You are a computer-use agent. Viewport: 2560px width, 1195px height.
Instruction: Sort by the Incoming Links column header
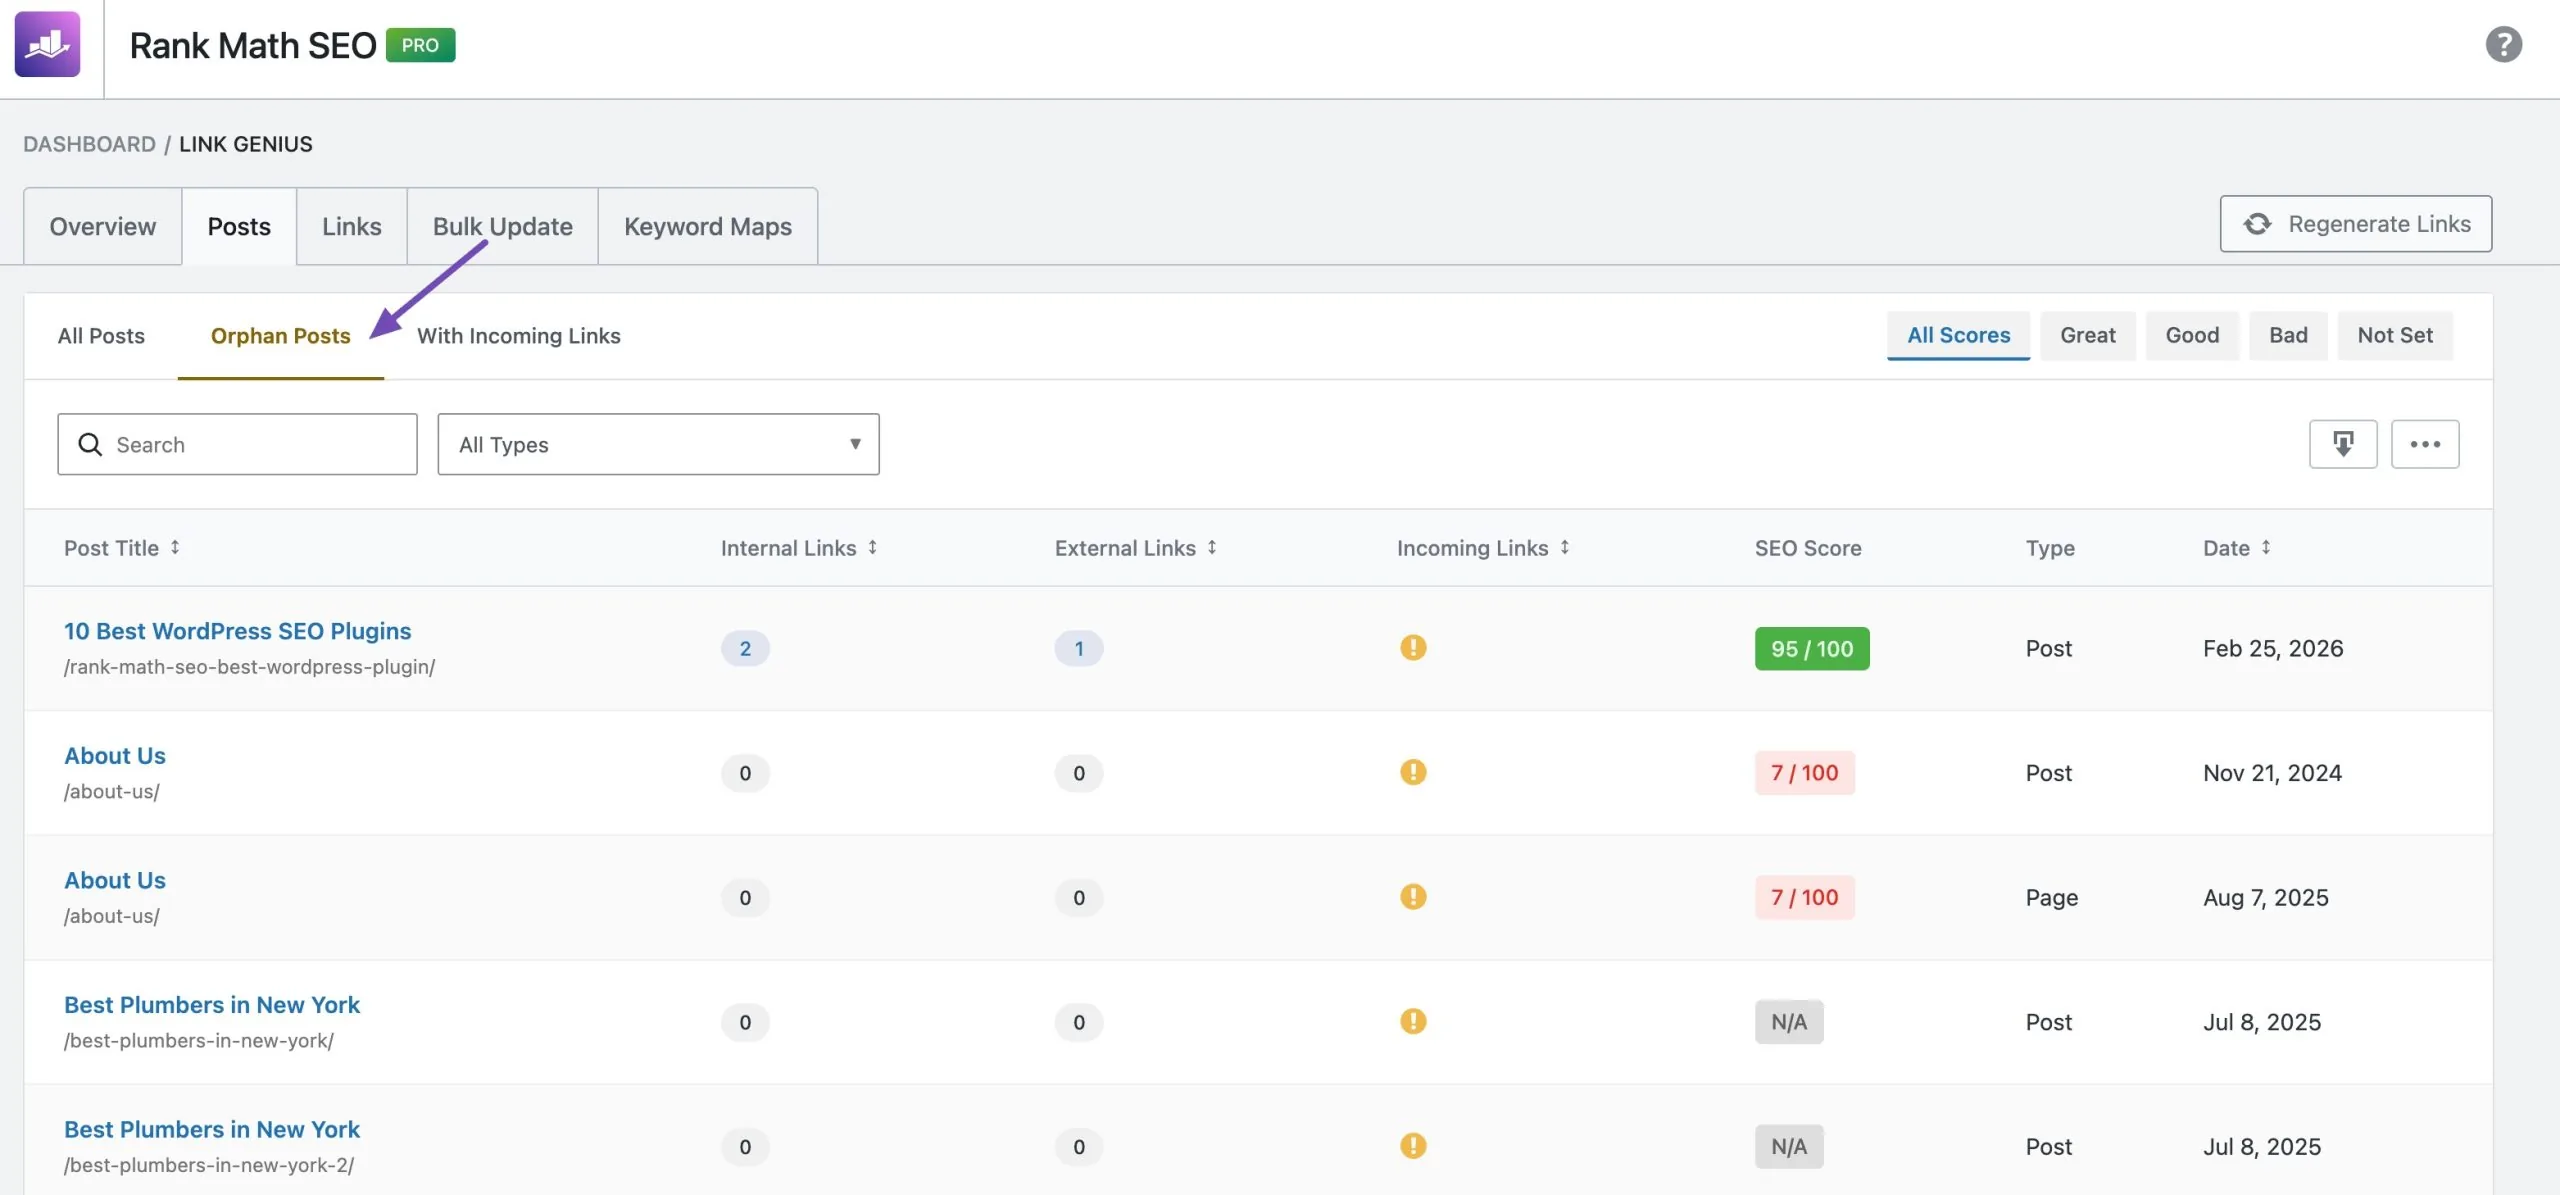[1472, 548]
